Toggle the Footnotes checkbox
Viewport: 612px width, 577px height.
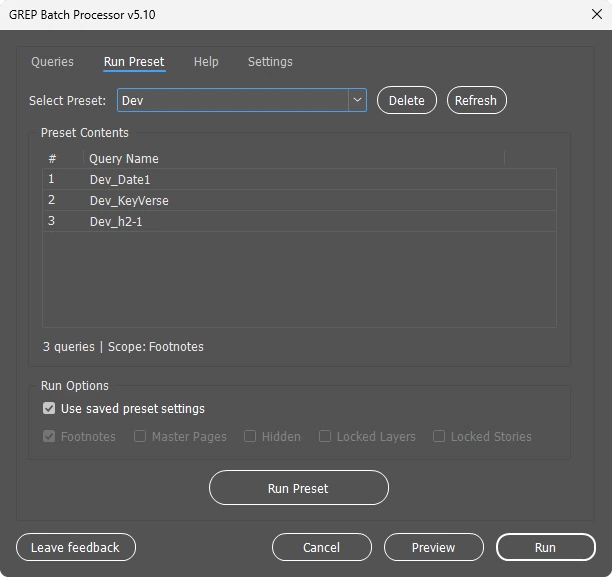(49, 436)
